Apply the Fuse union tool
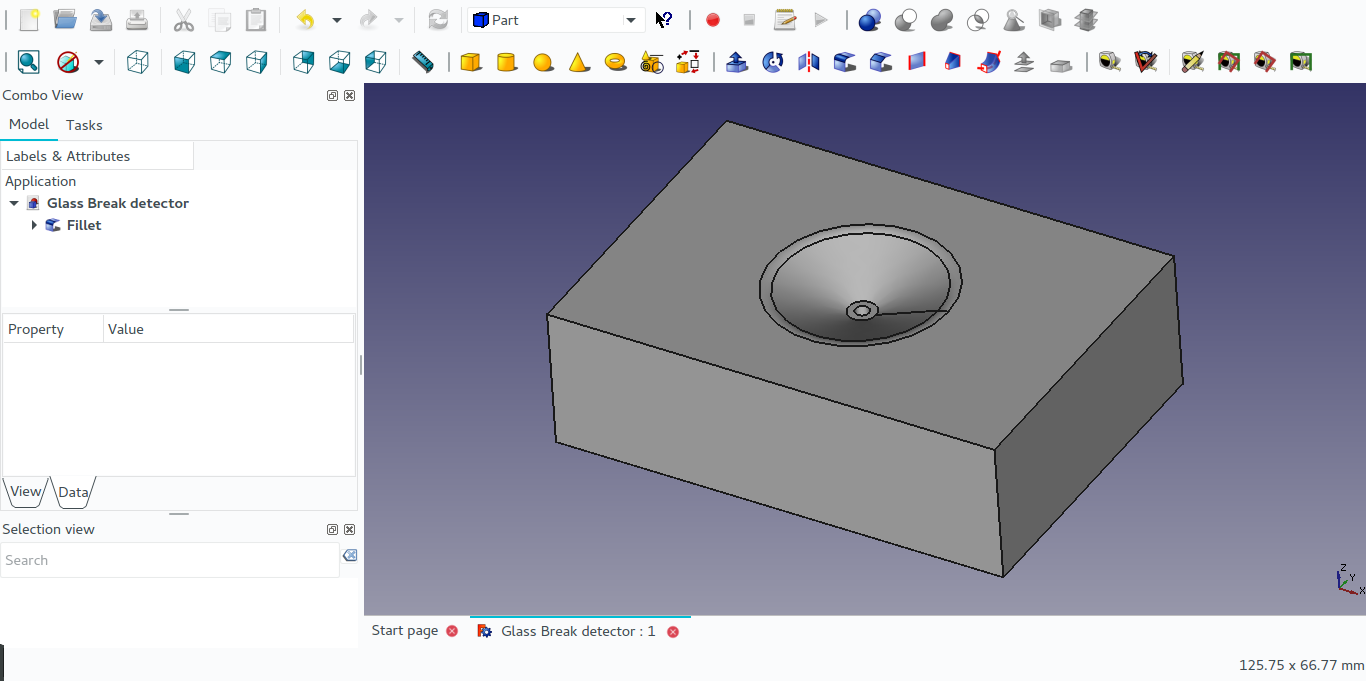This screenshot has height=681, width=1366. (x=942, y=20)
